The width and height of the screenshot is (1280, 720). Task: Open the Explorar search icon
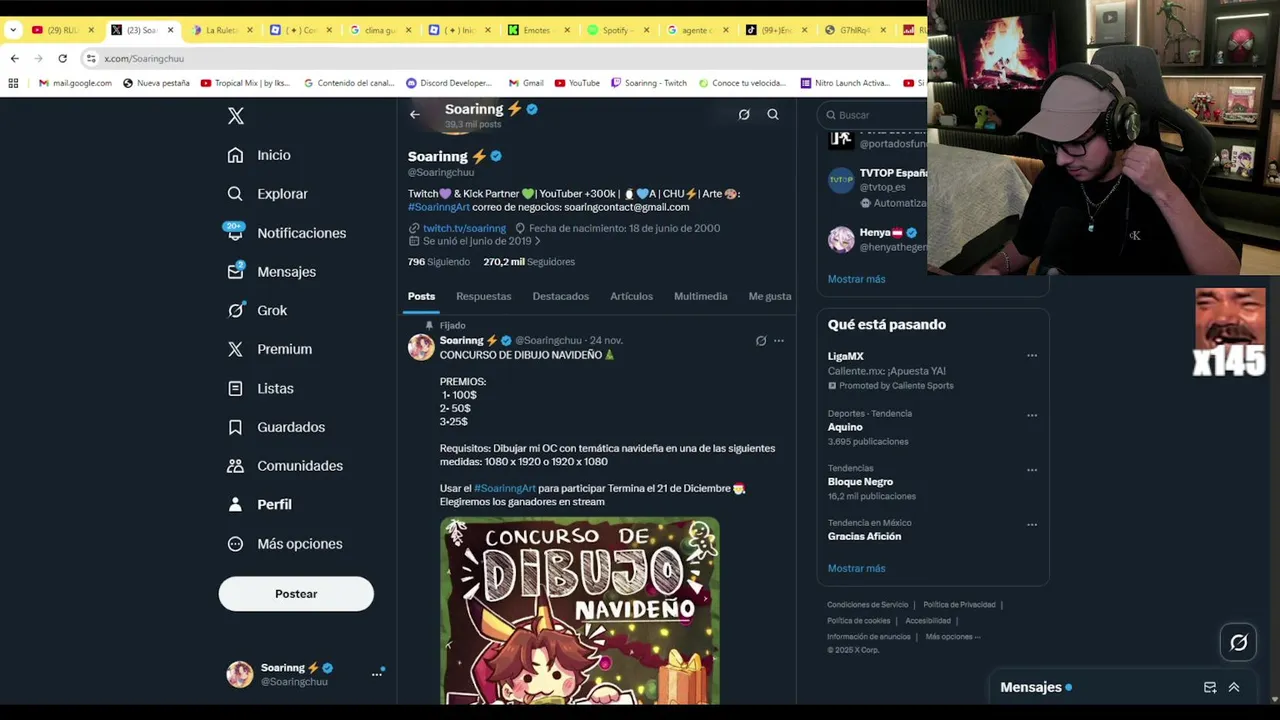pos(235,194)
